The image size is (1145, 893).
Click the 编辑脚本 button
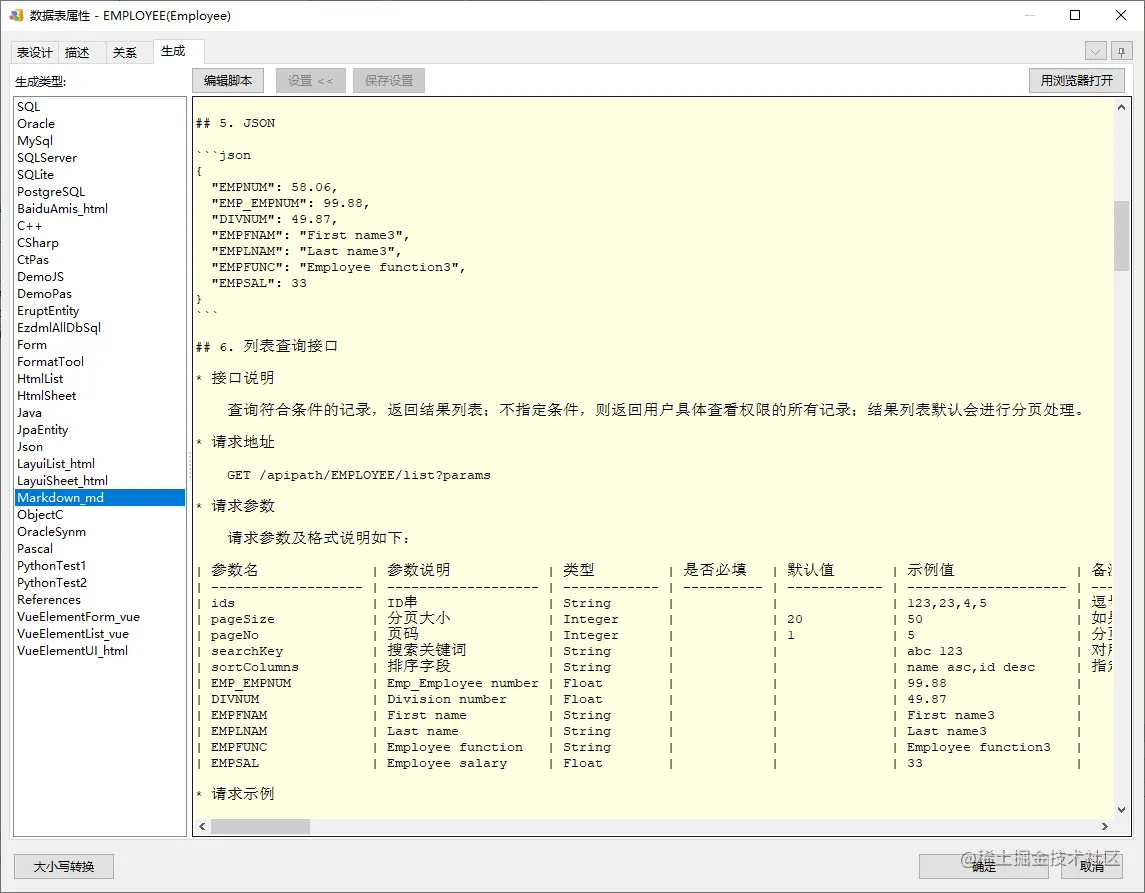(x=228, y=80)
